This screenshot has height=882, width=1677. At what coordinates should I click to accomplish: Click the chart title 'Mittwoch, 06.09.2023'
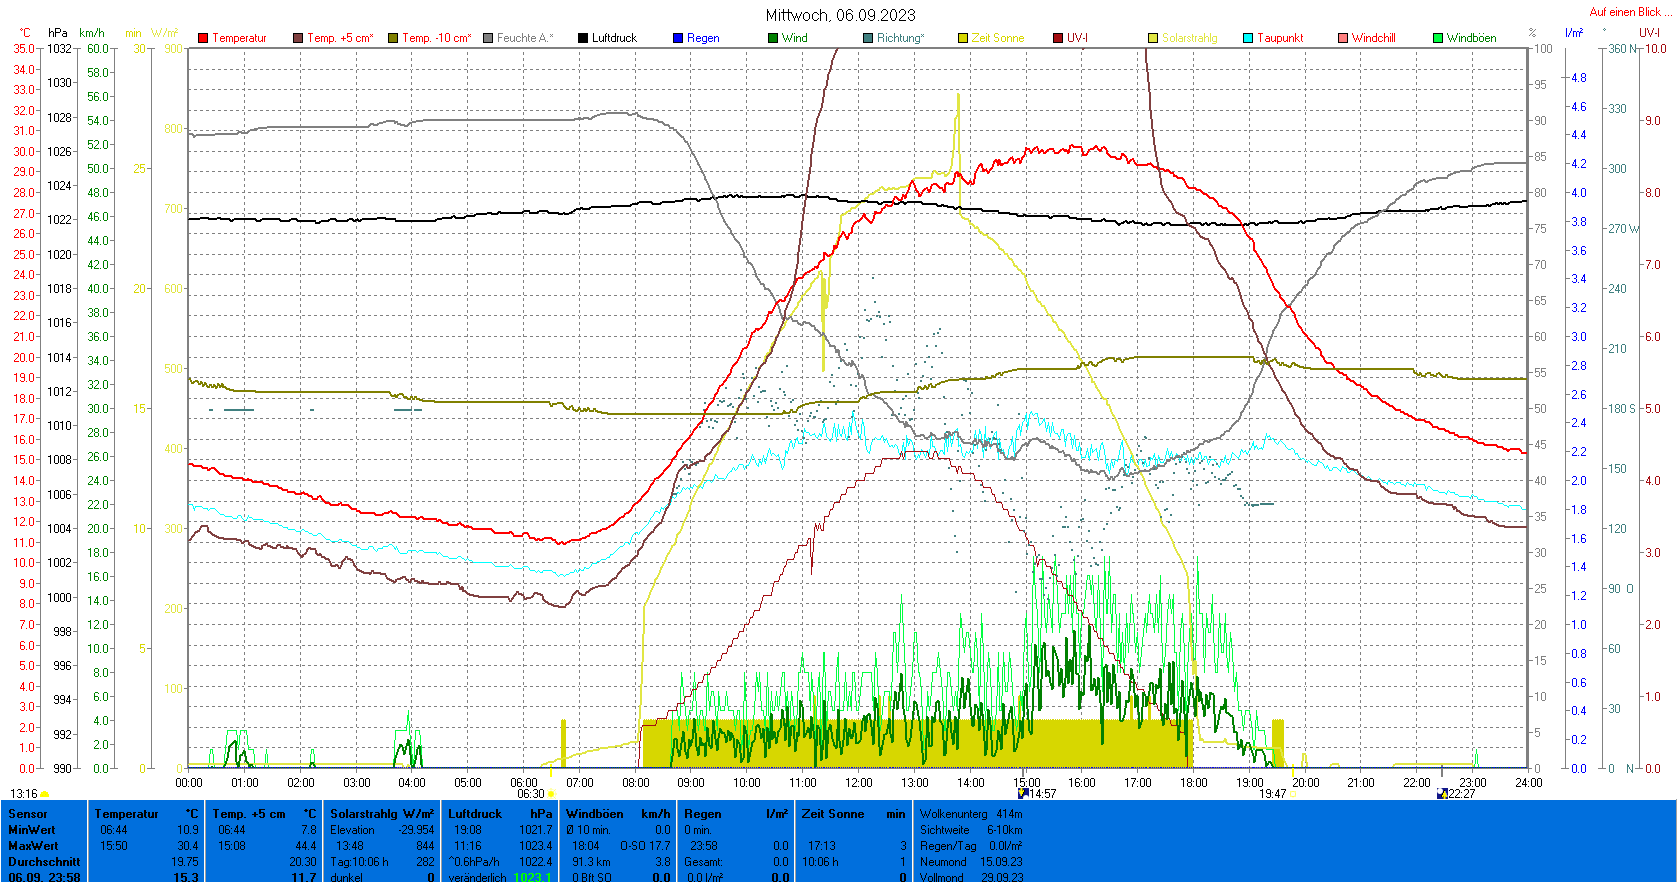840,15
